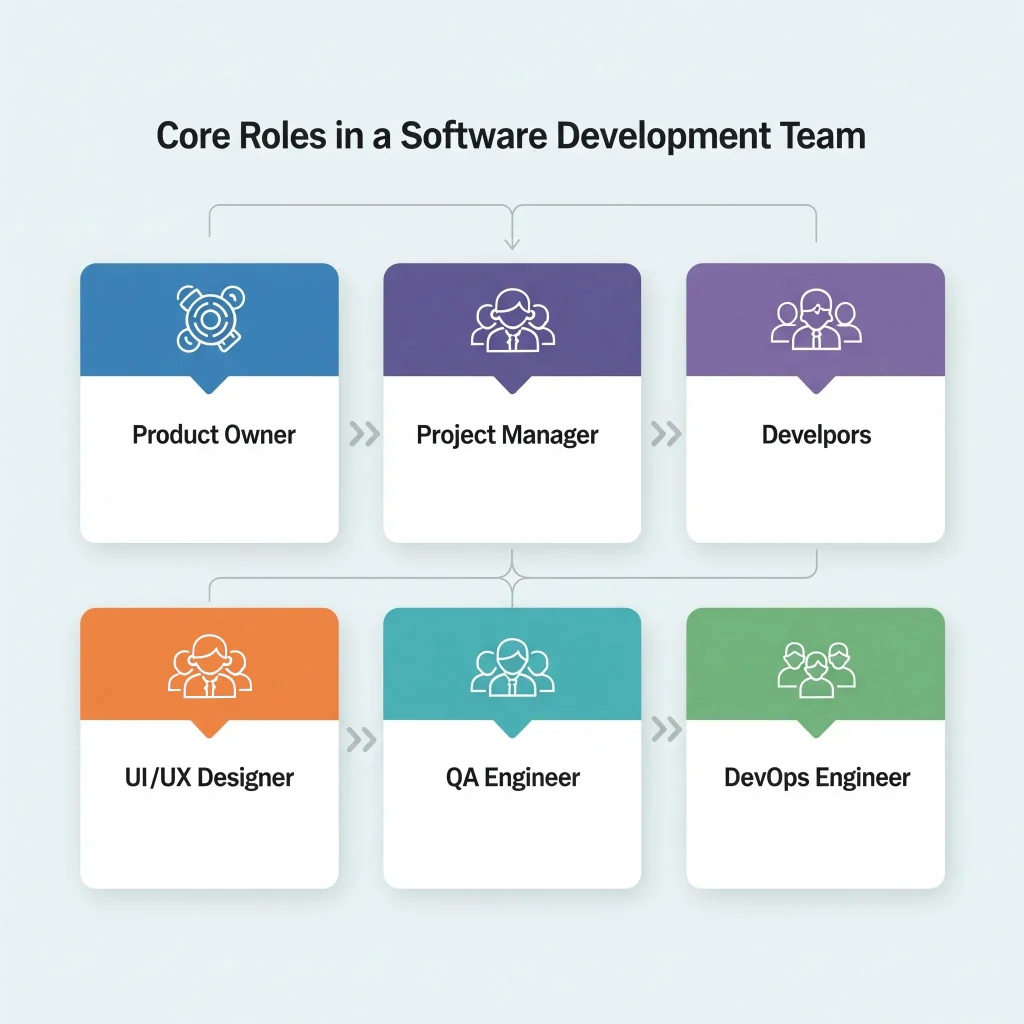
Task: Select the UI/UX Designer people icon
Action: pos(208,665)
